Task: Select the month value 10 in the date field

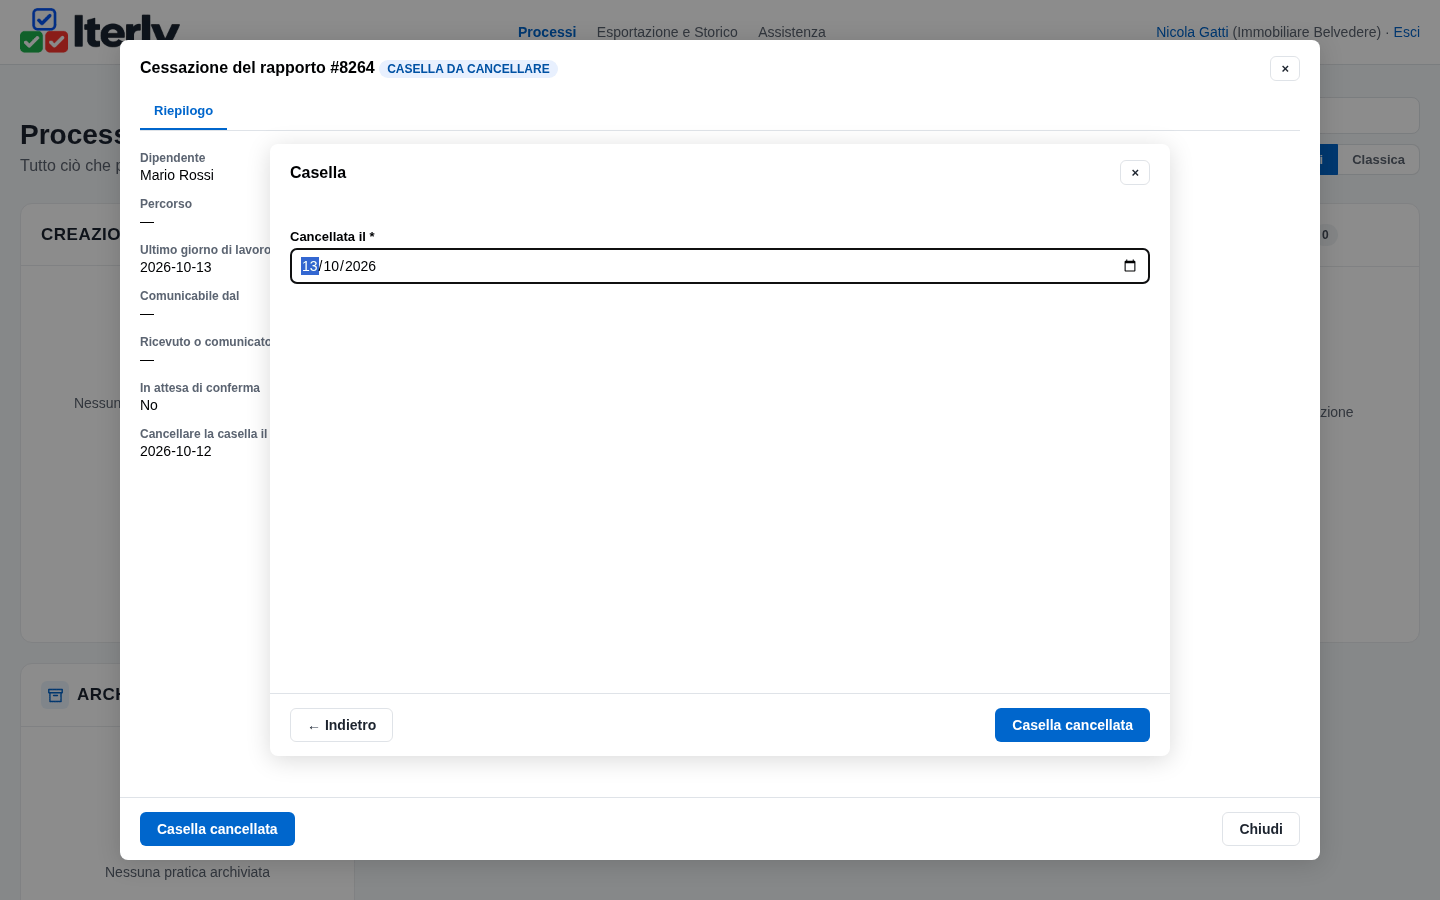Action: [x=332, y=266]
